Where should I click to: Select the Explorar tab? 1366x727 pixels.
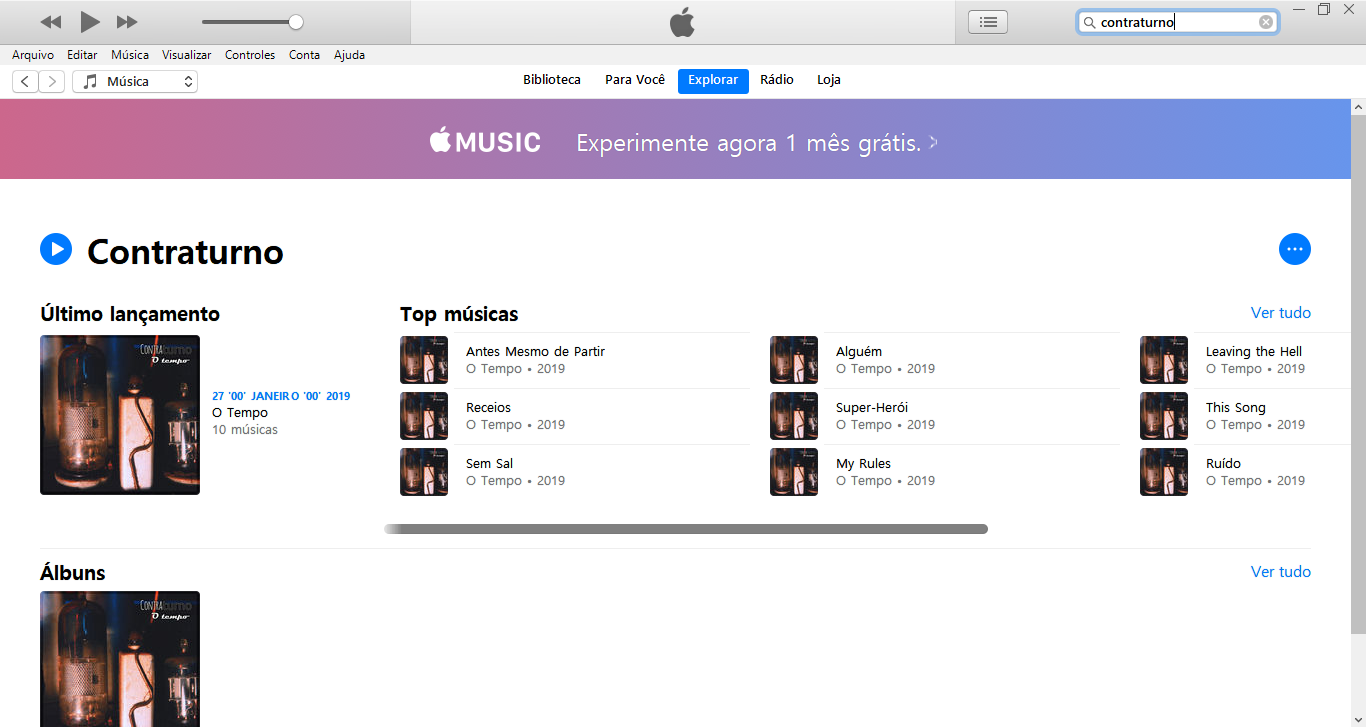[713, 81]
